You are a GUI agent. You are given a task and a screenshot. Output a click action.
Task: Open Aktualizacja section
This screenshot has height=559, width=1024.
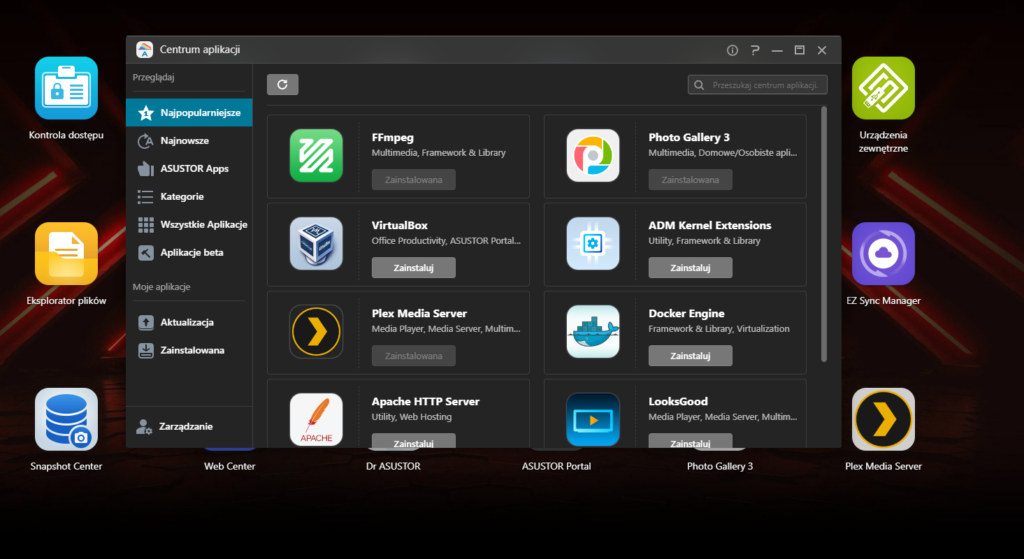click(189, 322)
